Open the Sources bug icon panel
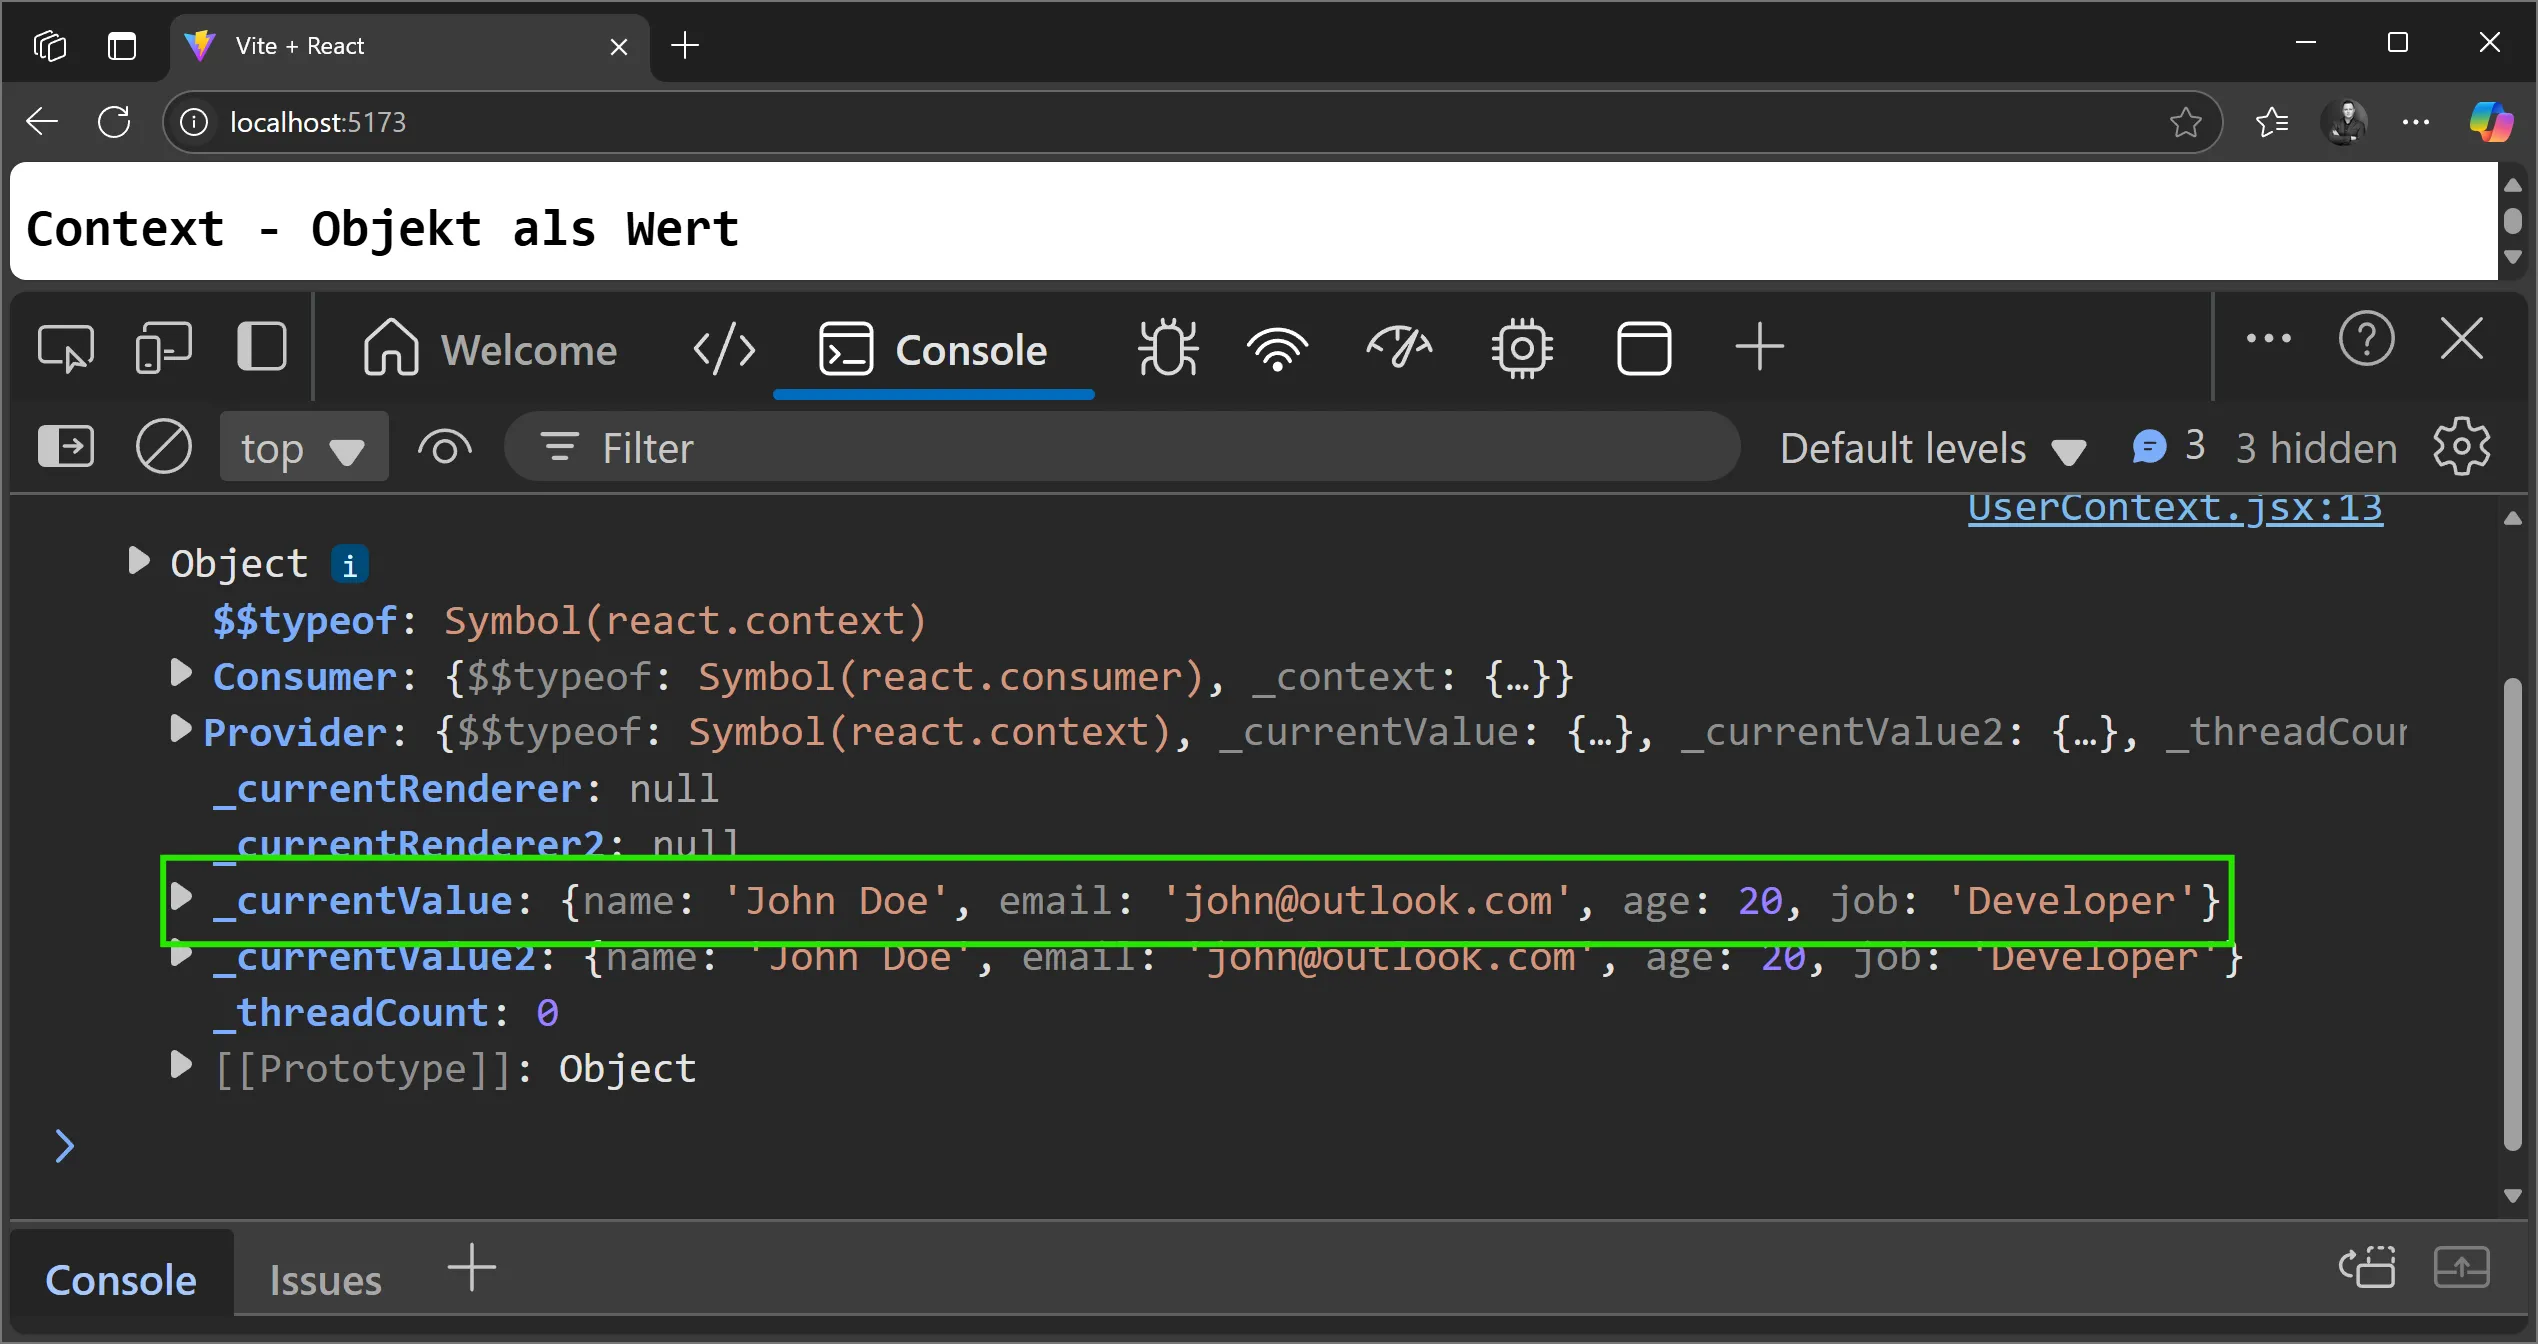Screen dimensions: 2538x1344 click(x=1167, y=349)
